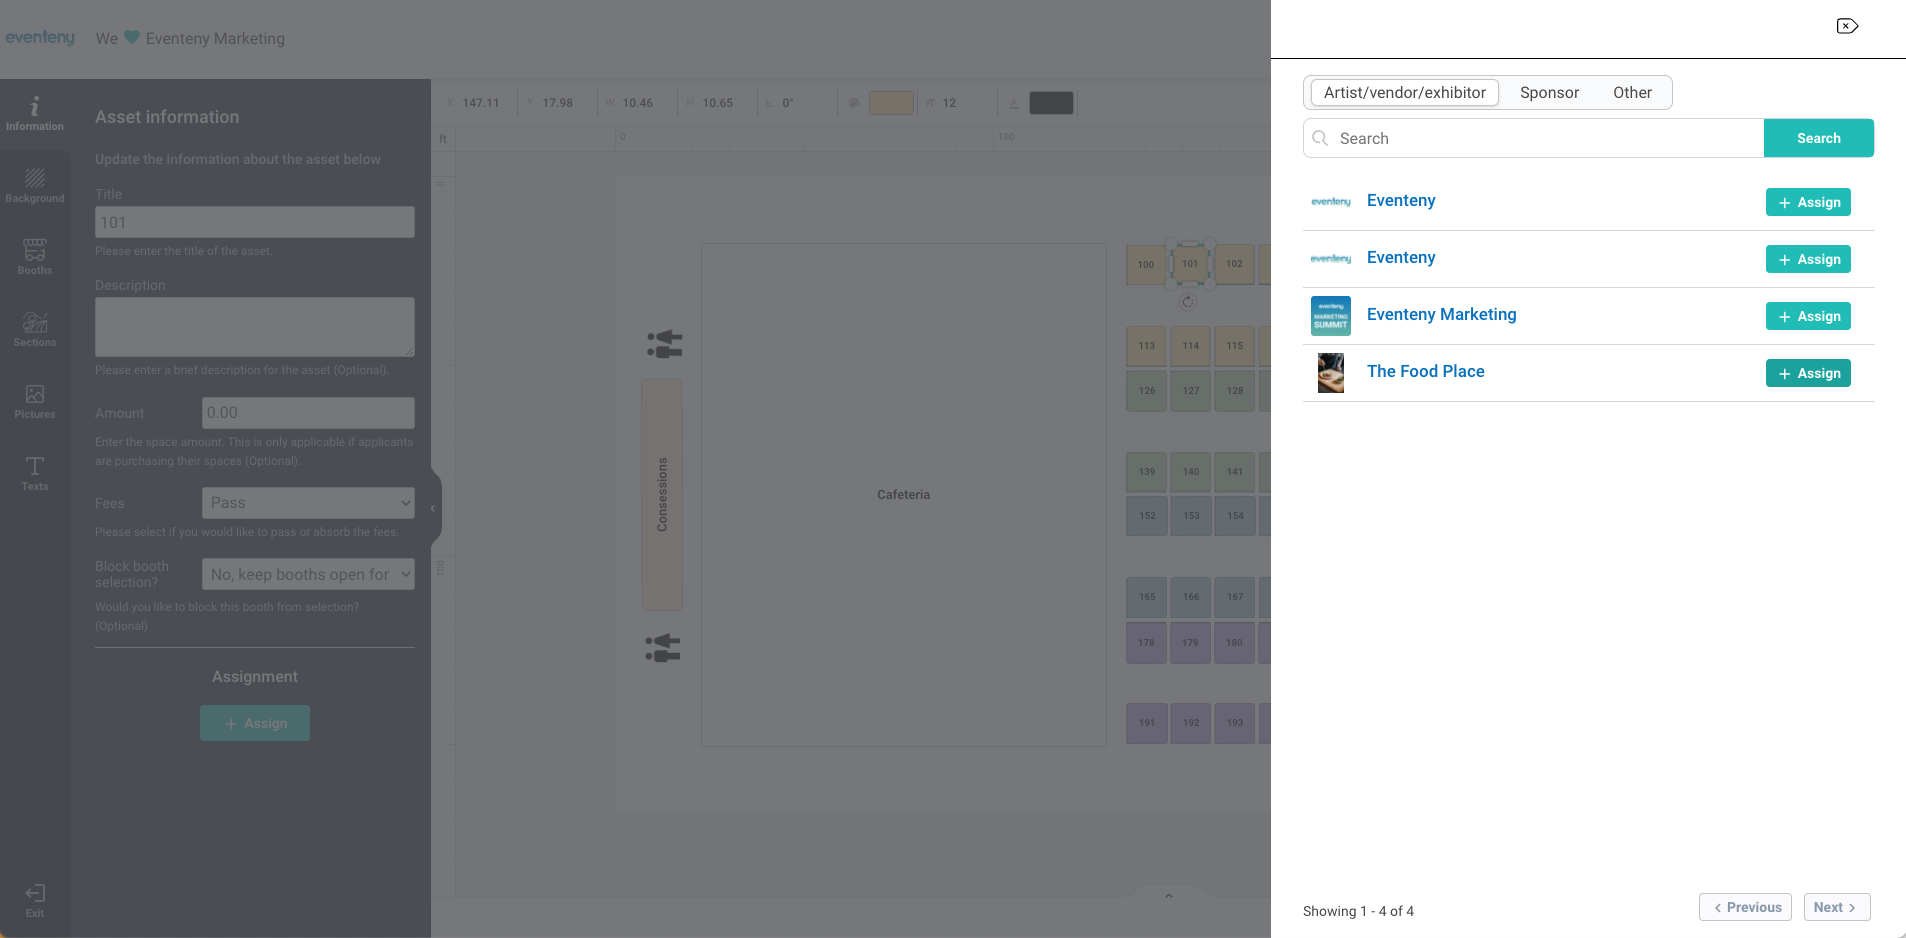Click the Eventeny logo in header

(x=40, y=38)
